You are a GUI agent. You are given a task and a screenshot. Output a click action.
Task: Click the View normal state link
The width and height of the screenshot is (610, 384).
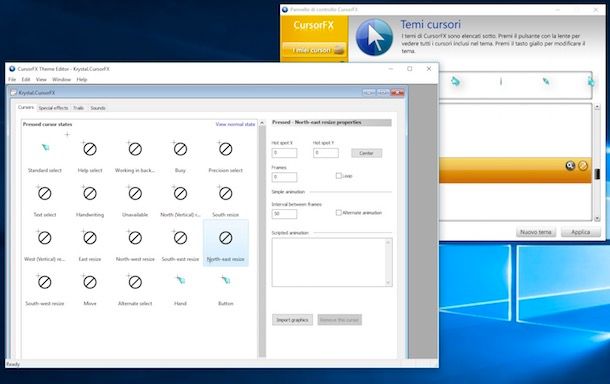(235, 124)
